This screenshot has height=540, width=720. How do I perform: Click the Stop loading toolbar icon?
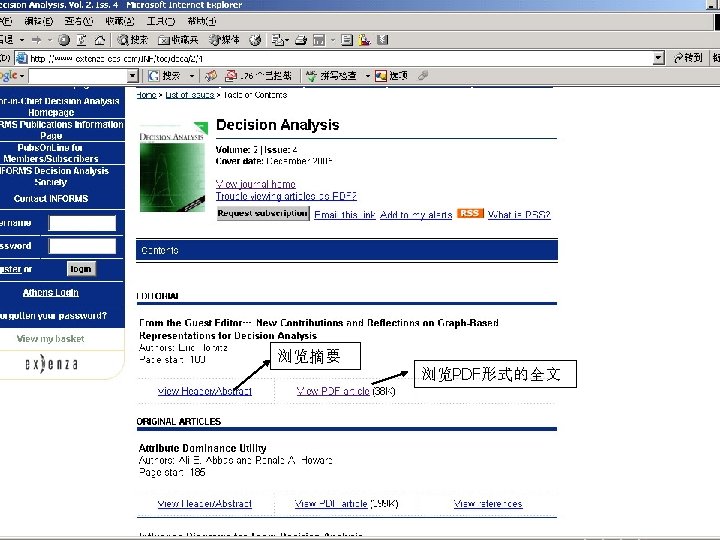tap(64, 40)
